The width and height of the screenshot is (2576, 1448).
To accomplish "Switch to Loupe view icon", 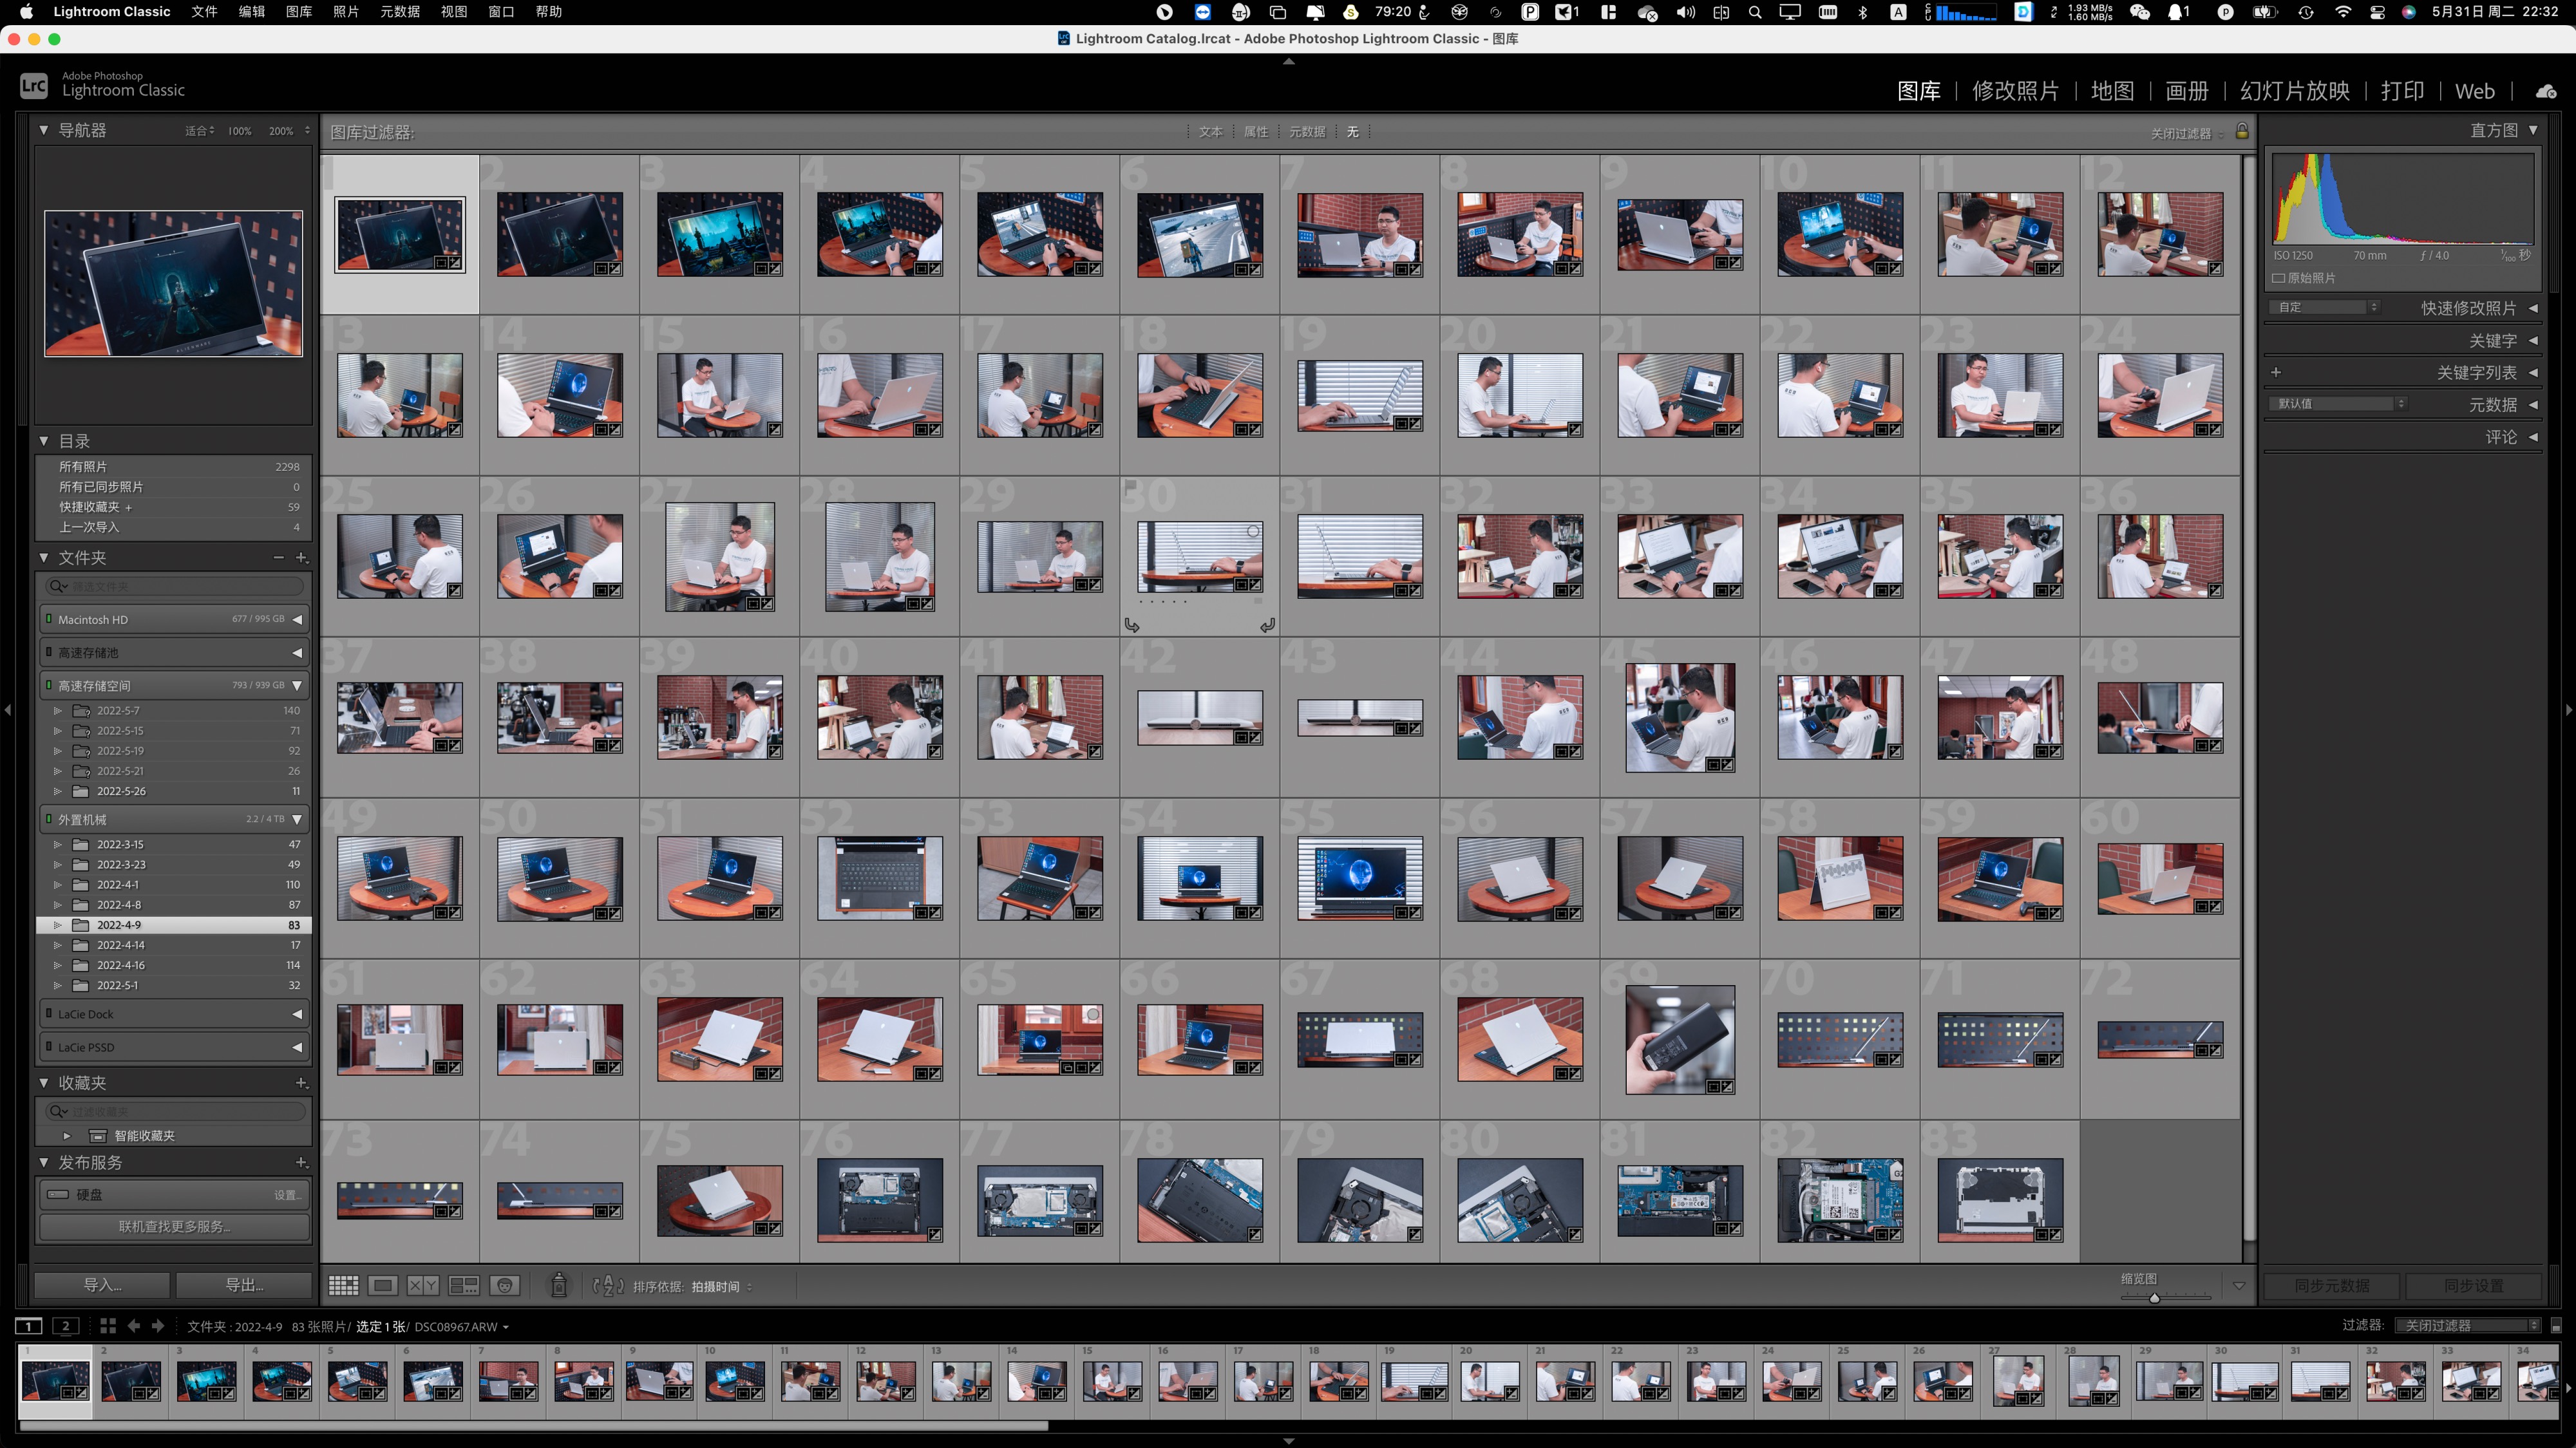I will [382, 1286].
